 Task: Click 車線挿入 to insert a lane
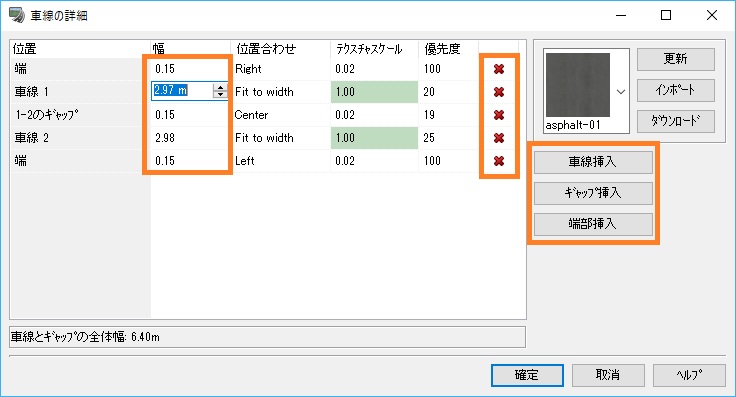(593, 162)
